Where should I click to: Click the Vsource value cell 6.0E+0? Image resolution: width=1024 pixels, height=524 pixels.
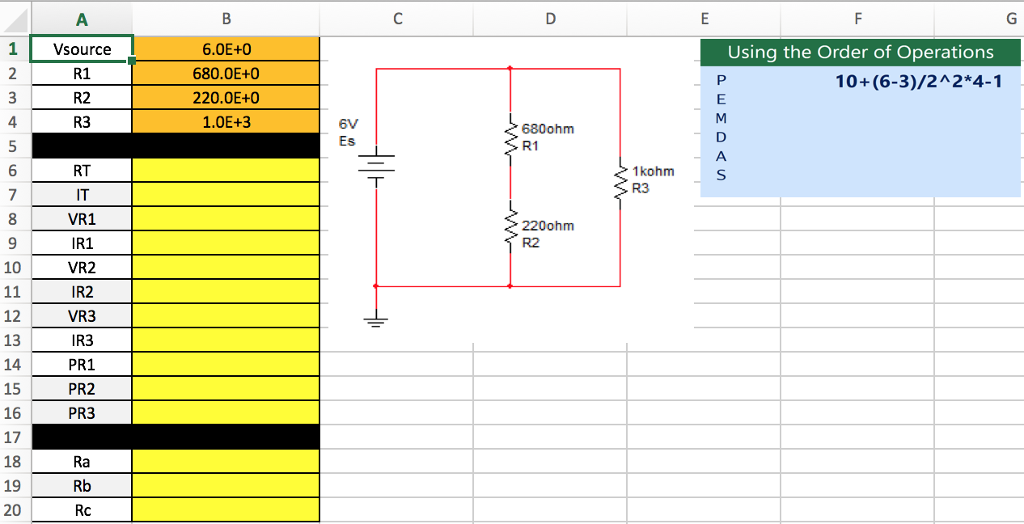226,49
